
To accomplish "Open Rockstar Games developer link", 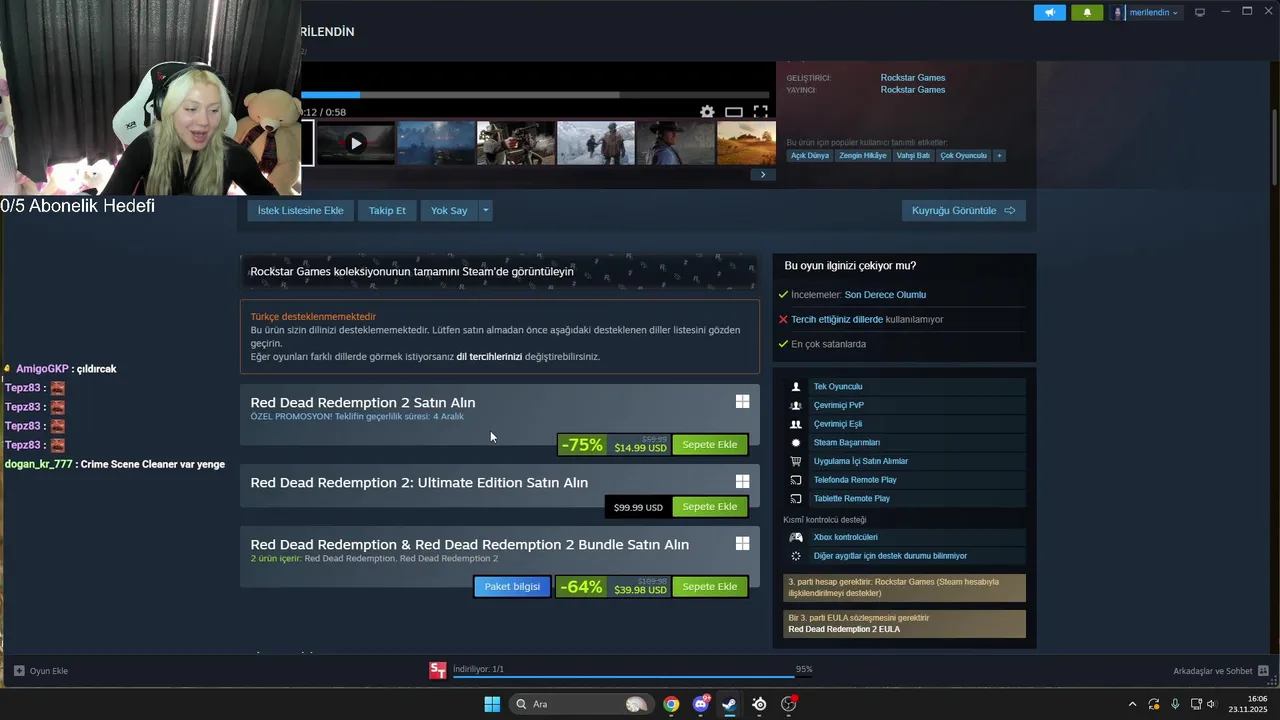I will (x=912, y=78).
